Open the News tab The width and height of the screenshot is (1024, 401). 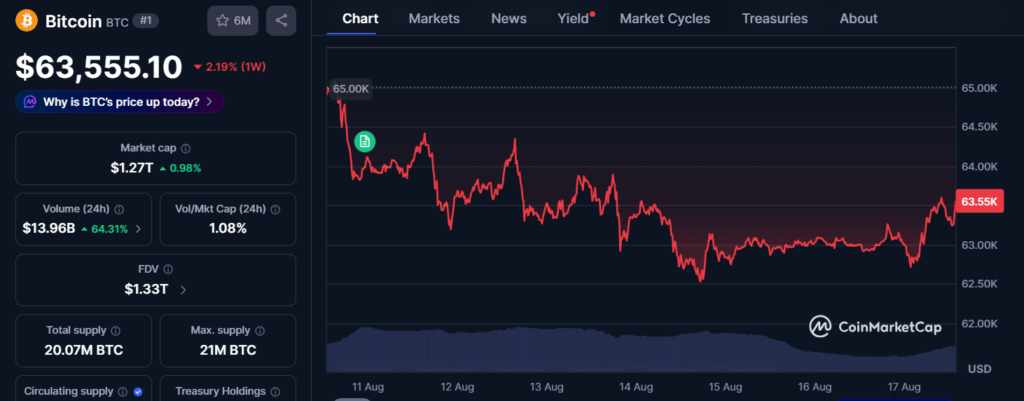[509, 19]
